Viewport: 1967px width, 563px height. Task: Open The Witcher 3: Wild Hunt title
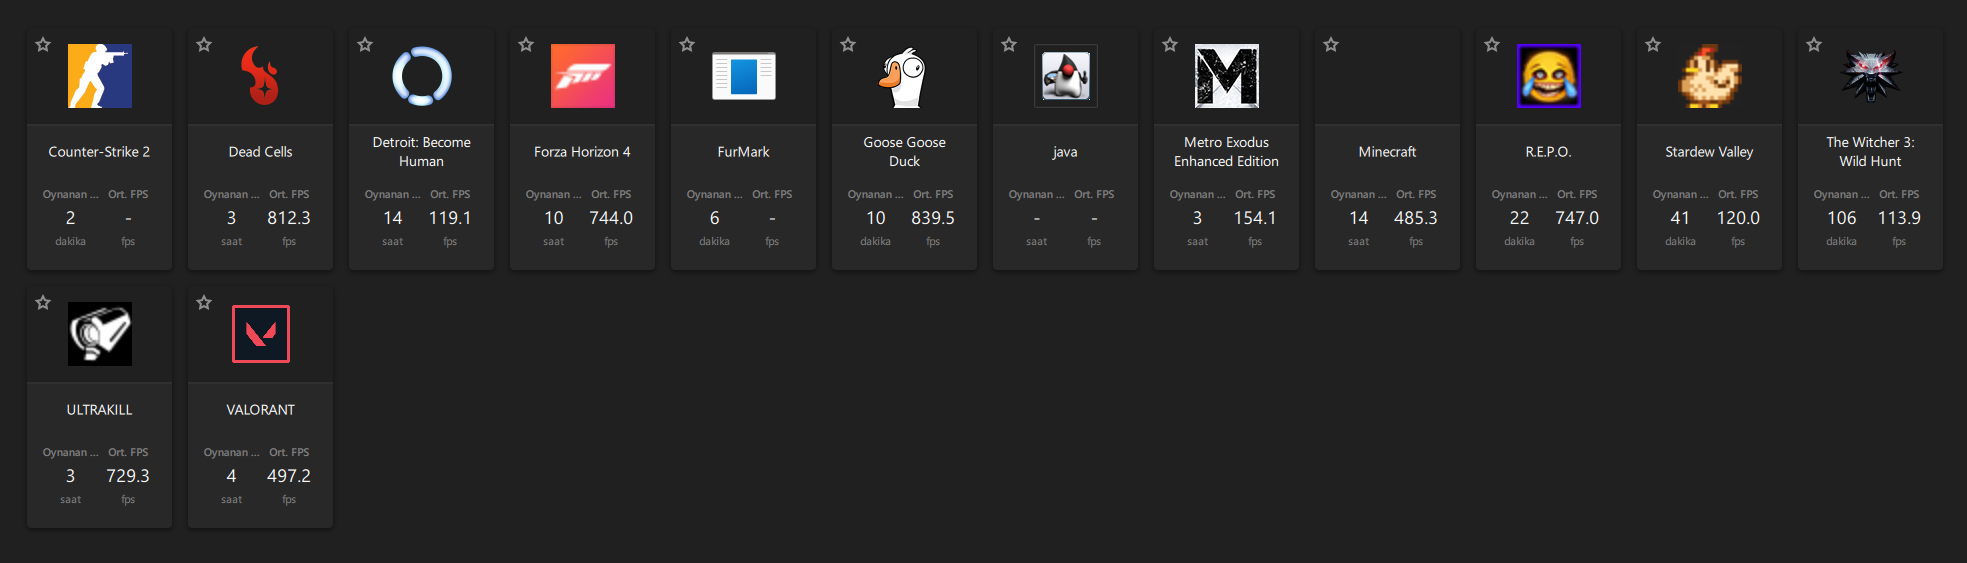pyautogui.click(x=1871, y=152)
